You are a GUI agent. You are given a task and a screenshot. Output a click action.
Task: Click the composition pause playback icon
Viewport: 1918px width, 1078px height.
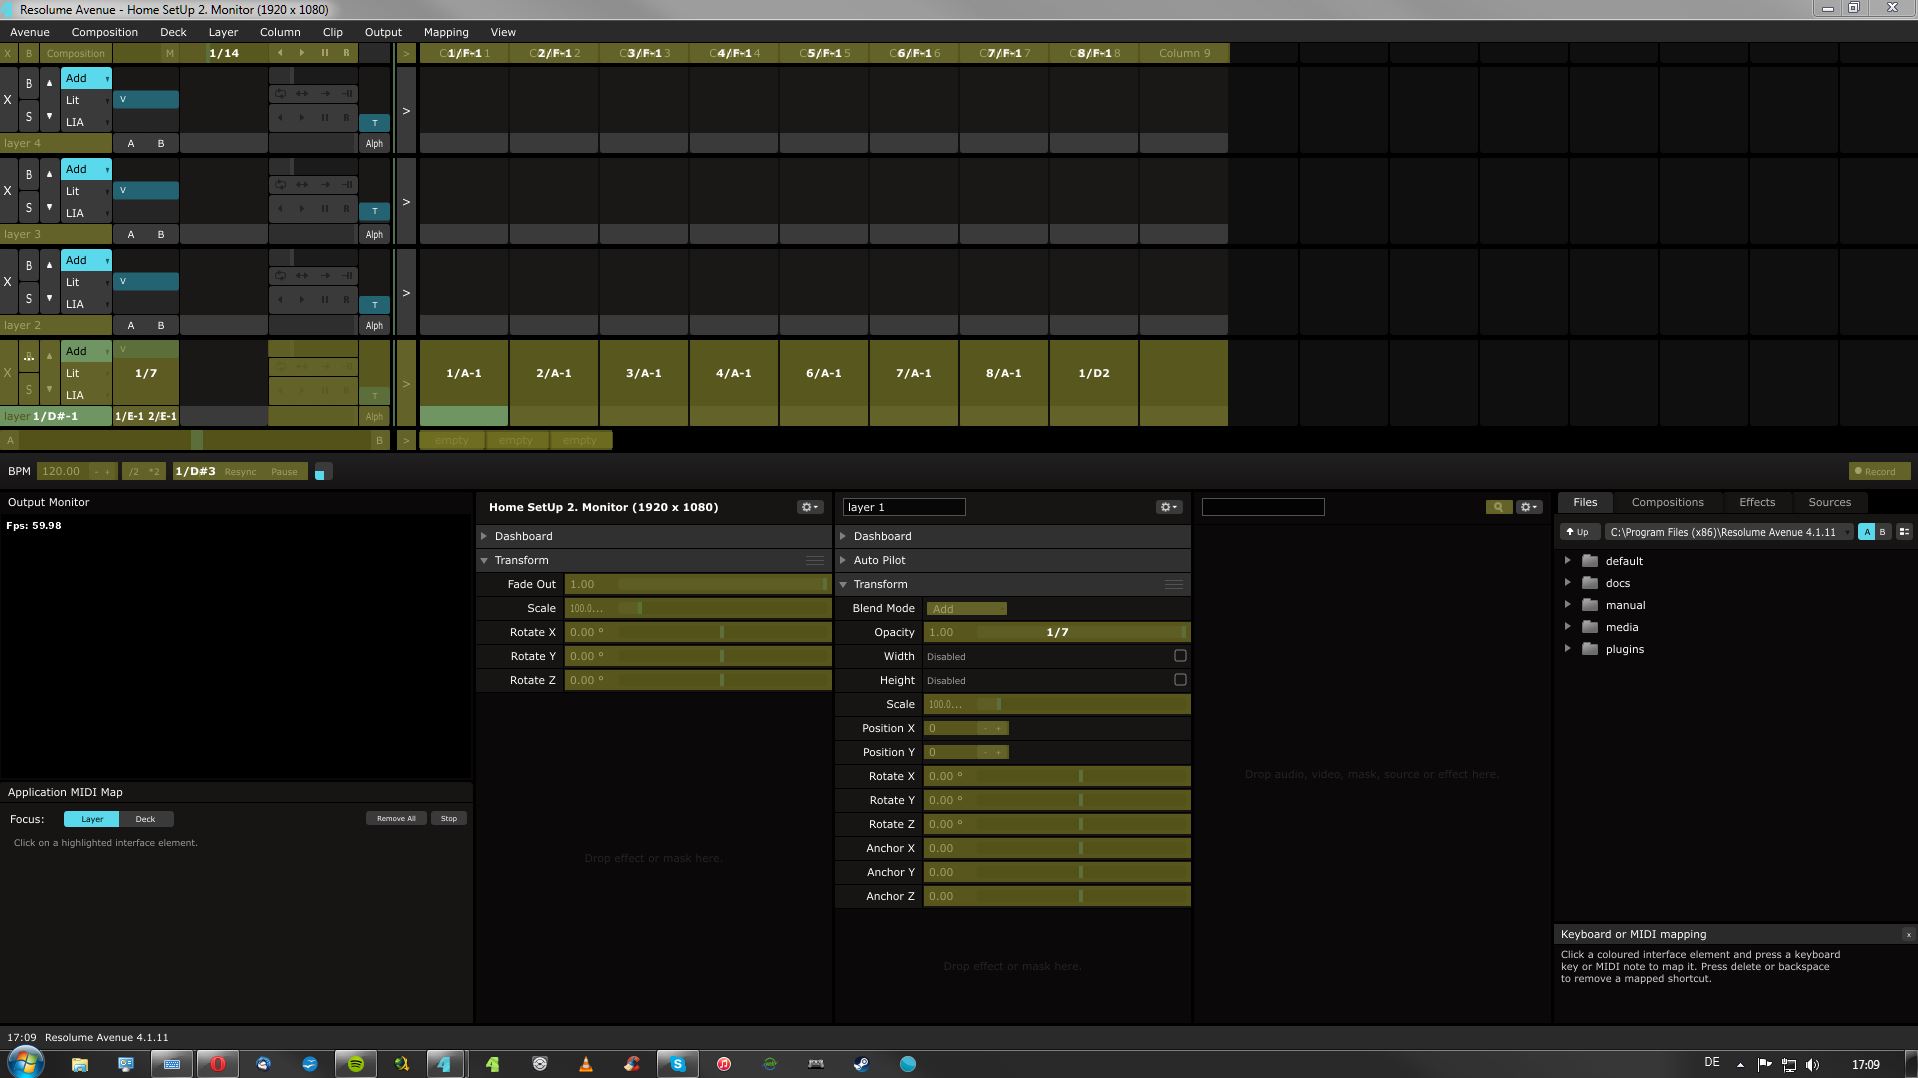tap(324, 53)
